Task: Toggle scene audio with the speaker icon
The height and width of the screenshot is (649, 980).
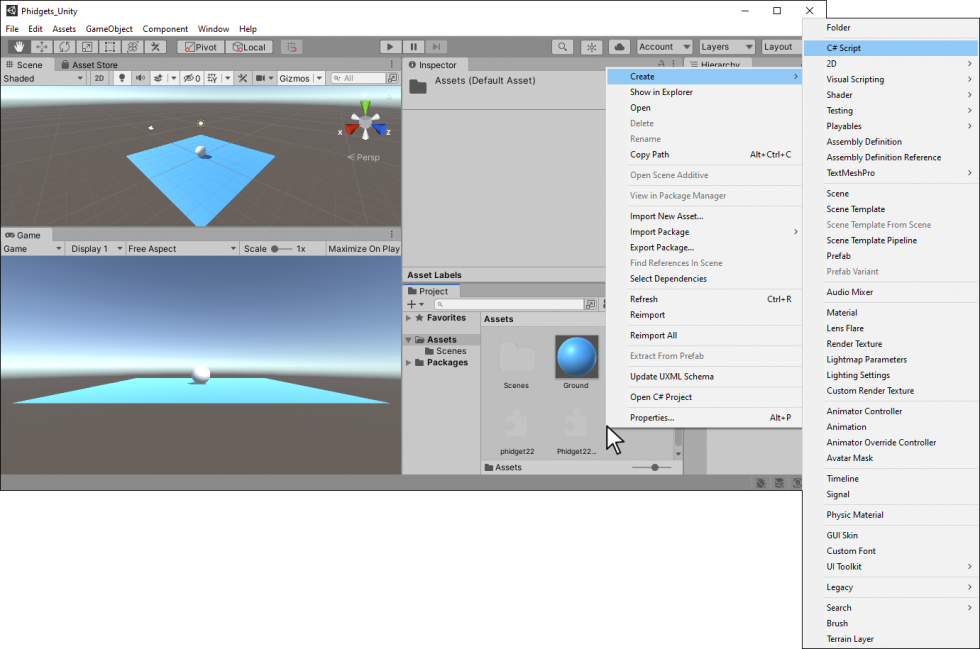Action: pos(140,78)
